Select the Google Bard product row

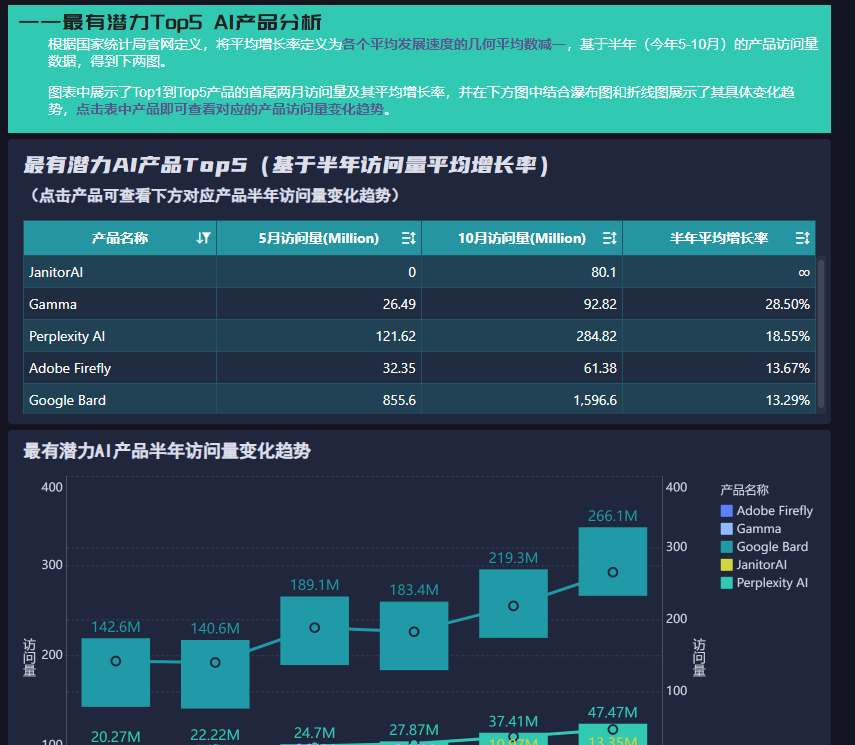pos(419,400)
